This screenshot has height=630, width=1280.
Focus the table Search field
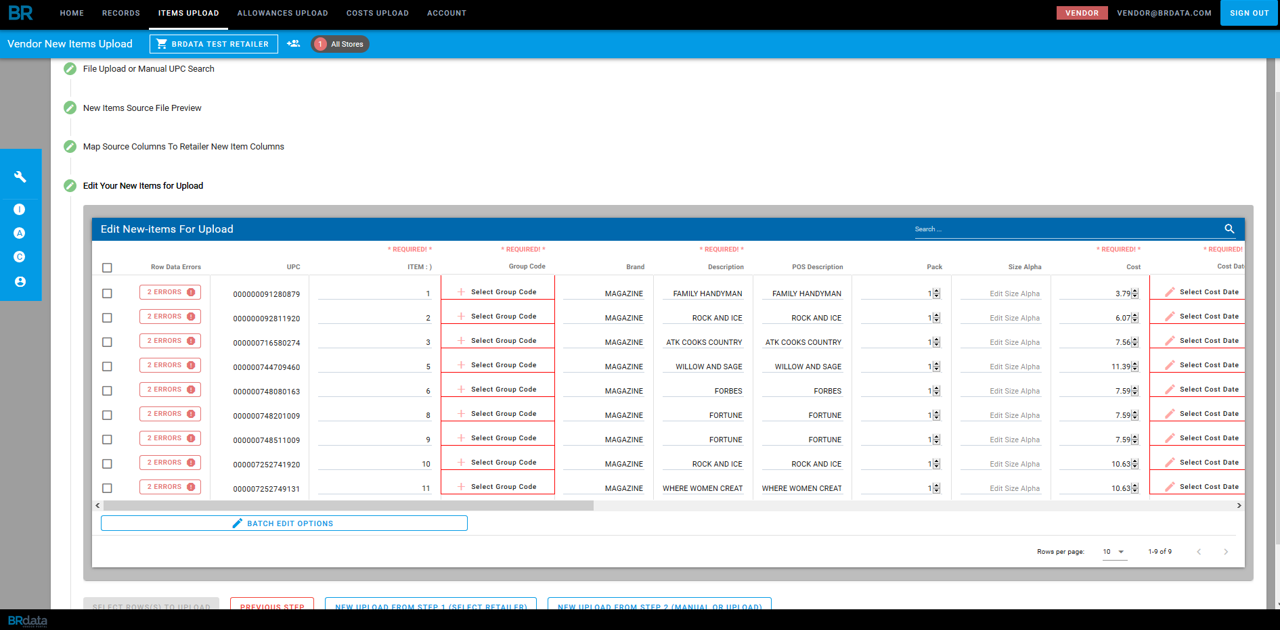click(1067, 229)
